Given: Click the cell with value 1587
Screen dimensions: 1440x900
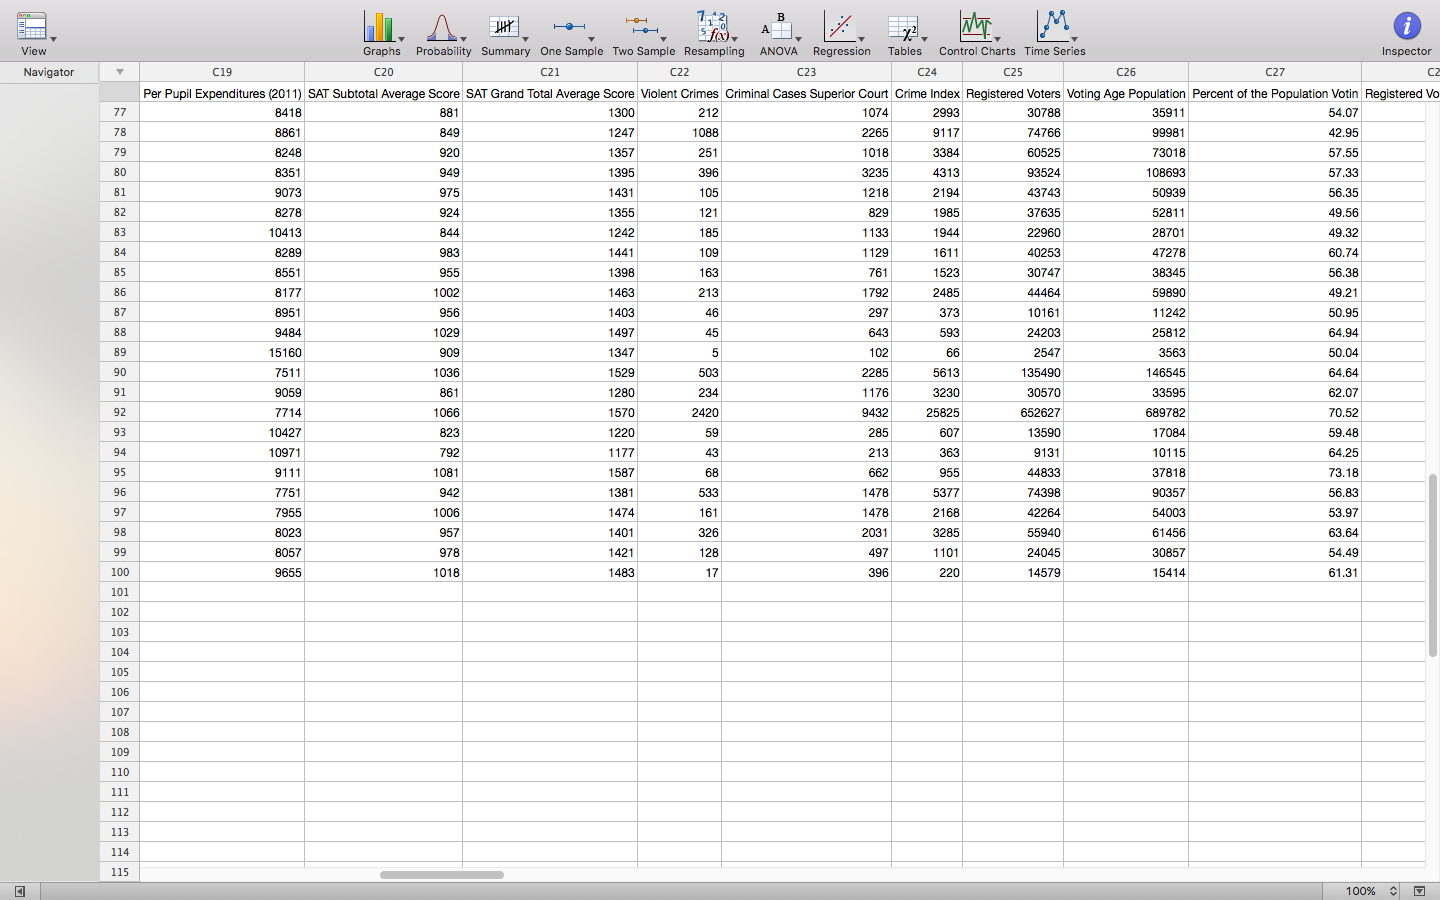Looking at the screenshot, I should pyautogui.click(x=550, y=472).
